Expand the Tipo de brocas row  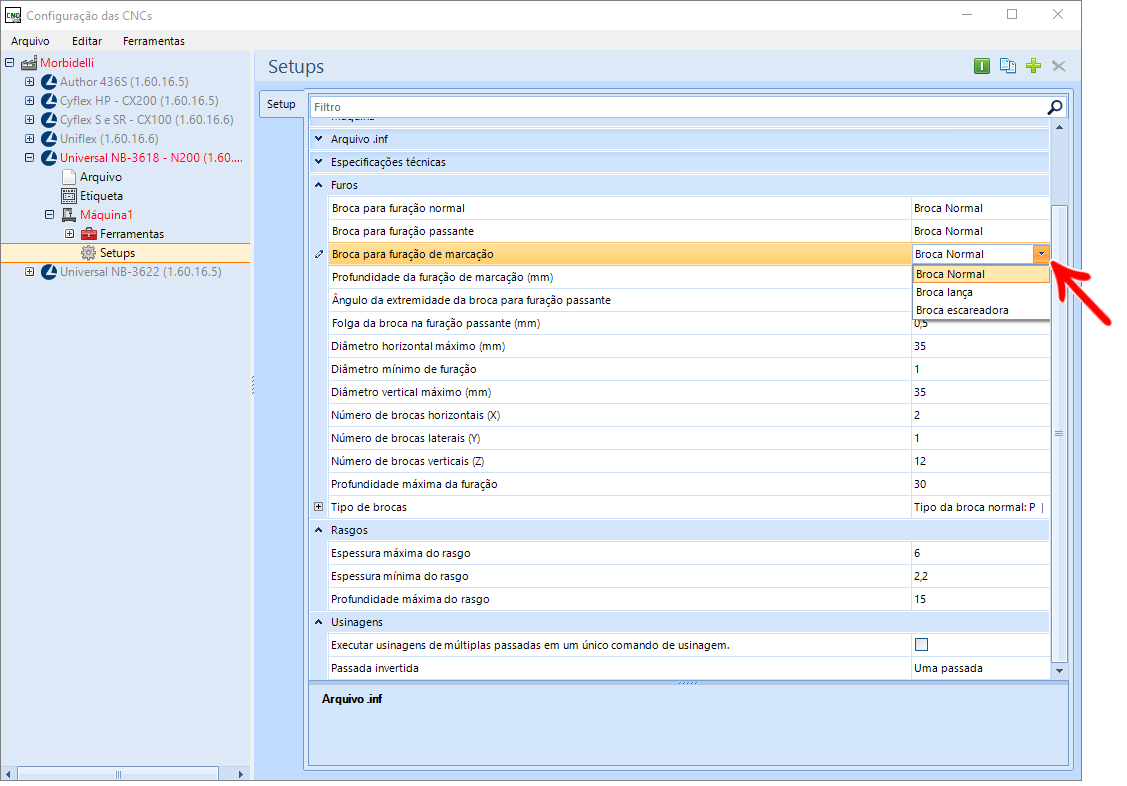(x=318, y=507)
